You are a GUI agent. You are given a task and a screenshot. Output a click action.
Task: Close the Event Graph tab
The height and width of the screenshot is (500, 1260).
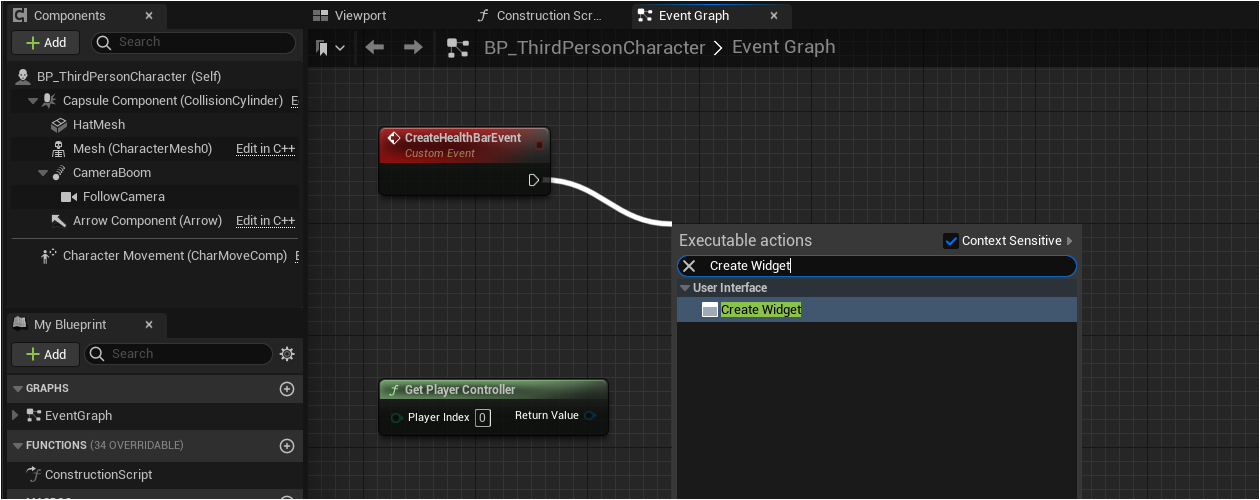pyautogui.click(x=774, y=16)
